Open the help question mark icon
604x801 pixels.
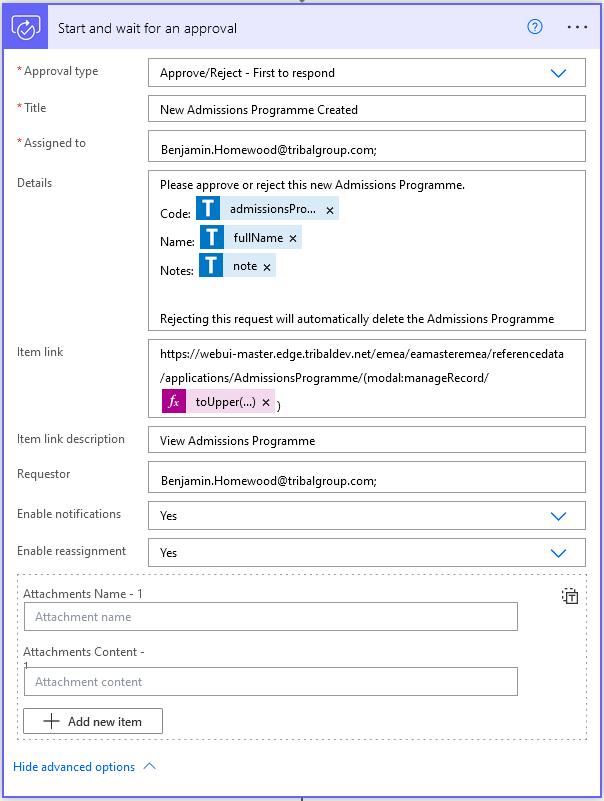pos(534,27)
